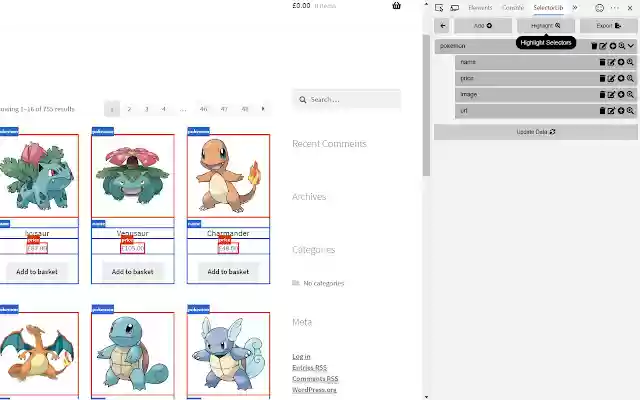Delete the url selector with its trash icon
The width and height of the screenshot is (640, 400).
coord(602,111)
